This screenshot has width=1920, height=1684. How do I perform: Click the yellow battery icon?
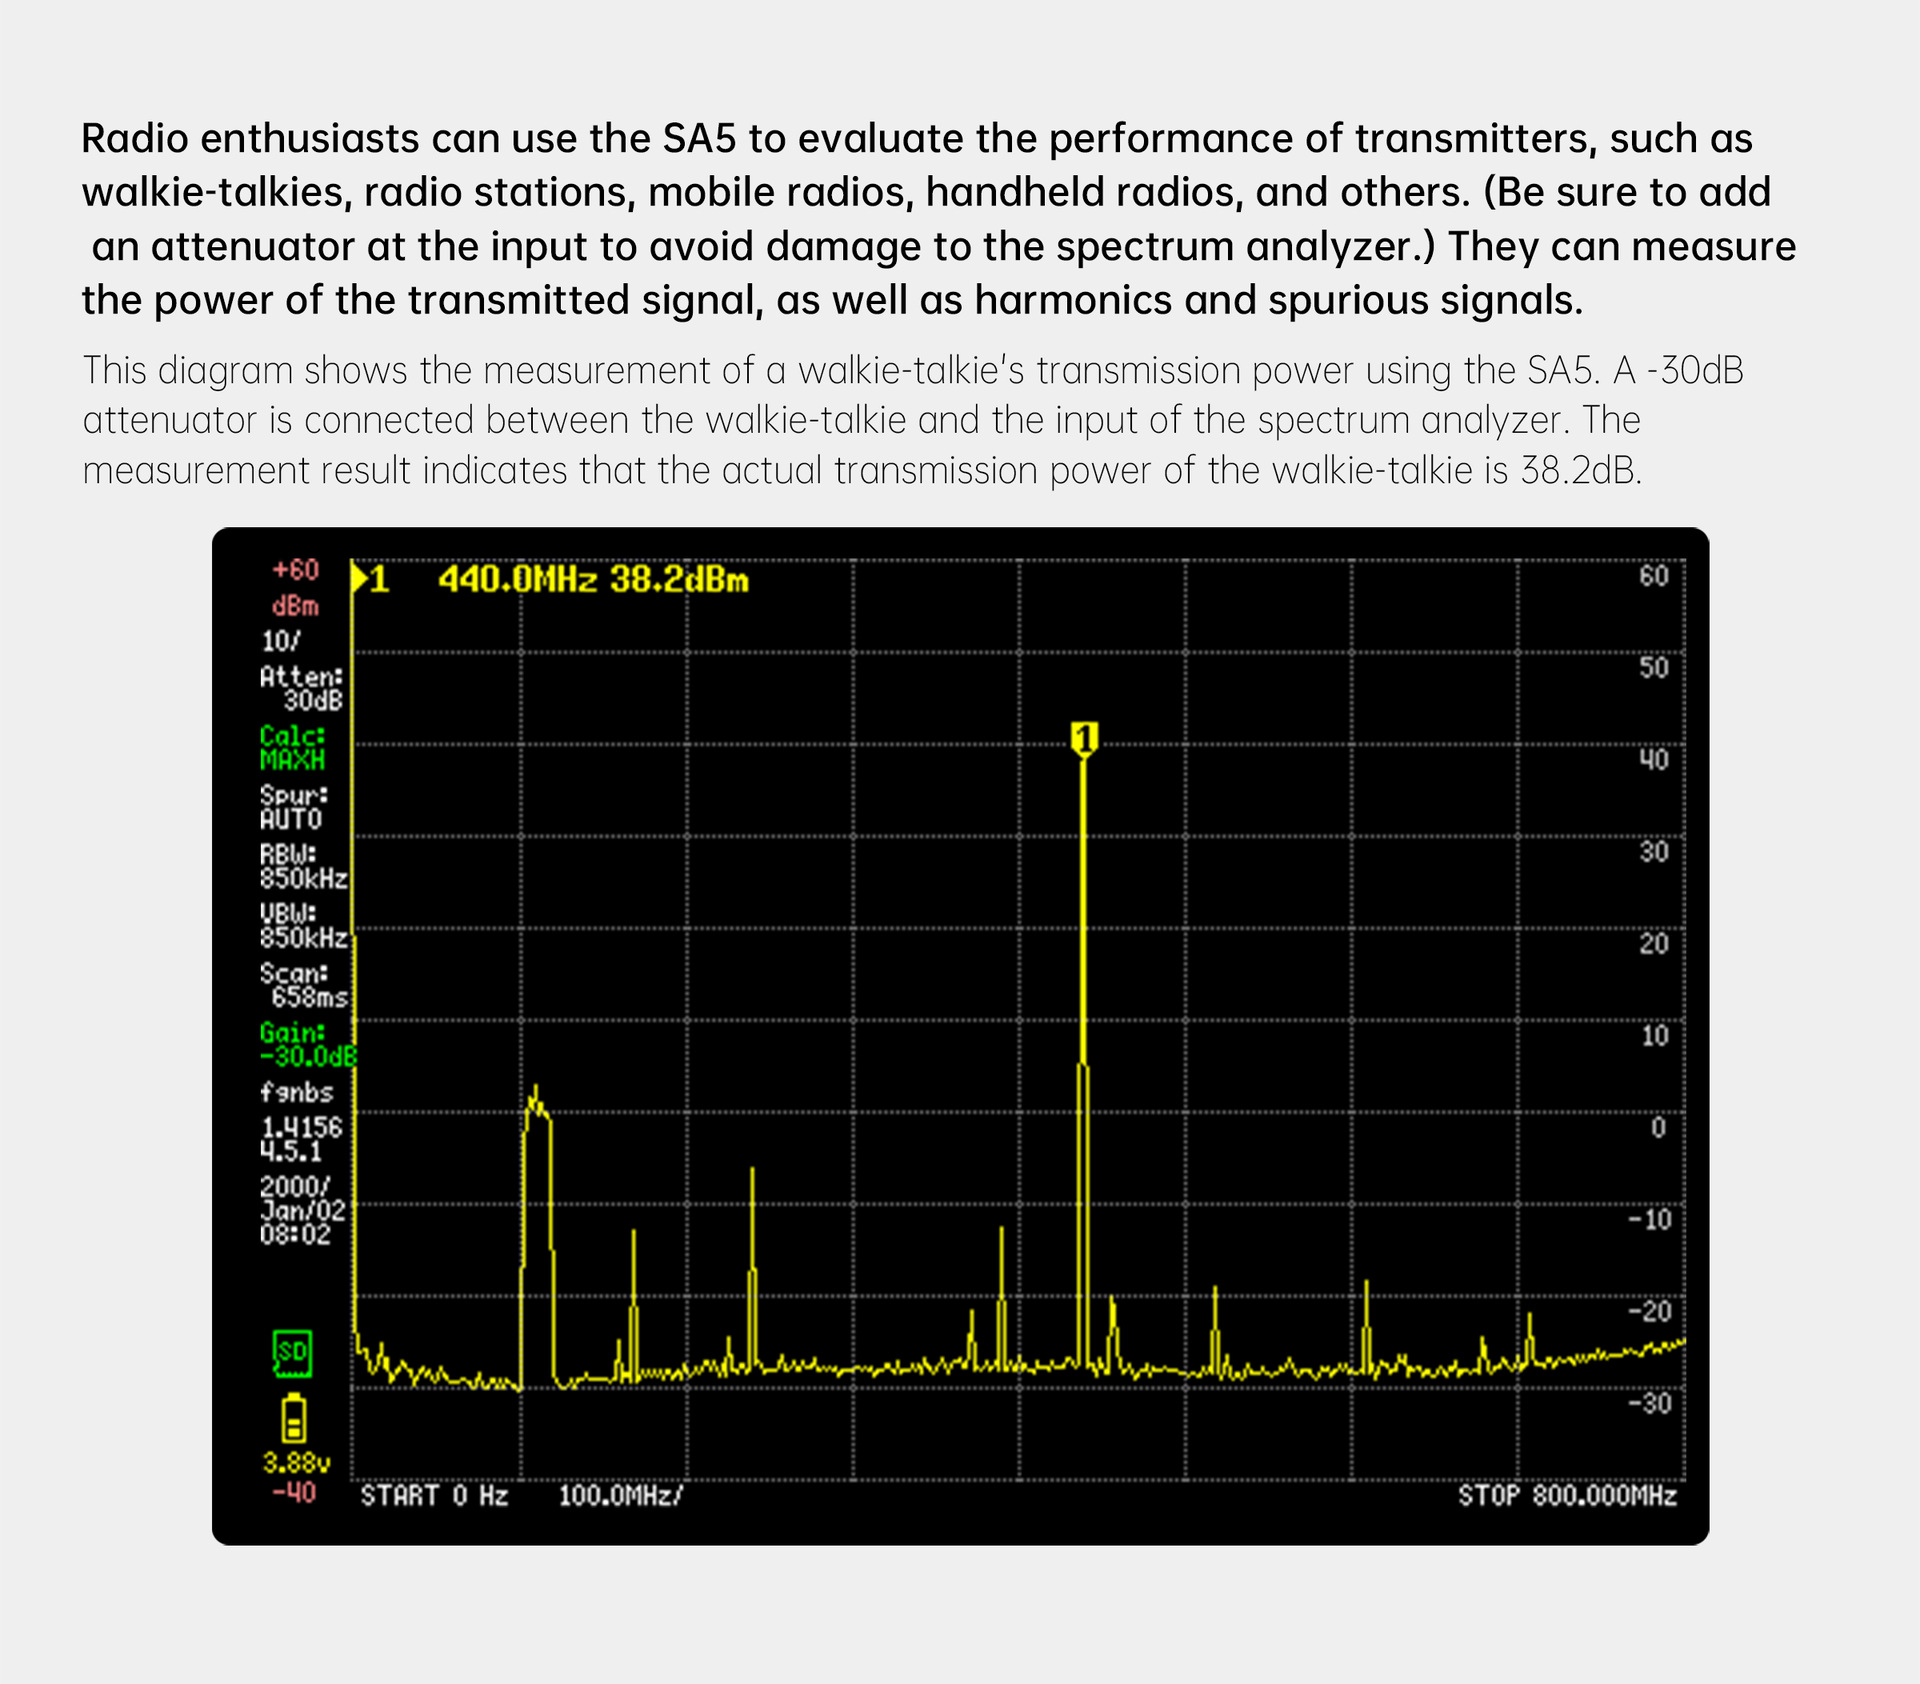(x=293, y=1418)
